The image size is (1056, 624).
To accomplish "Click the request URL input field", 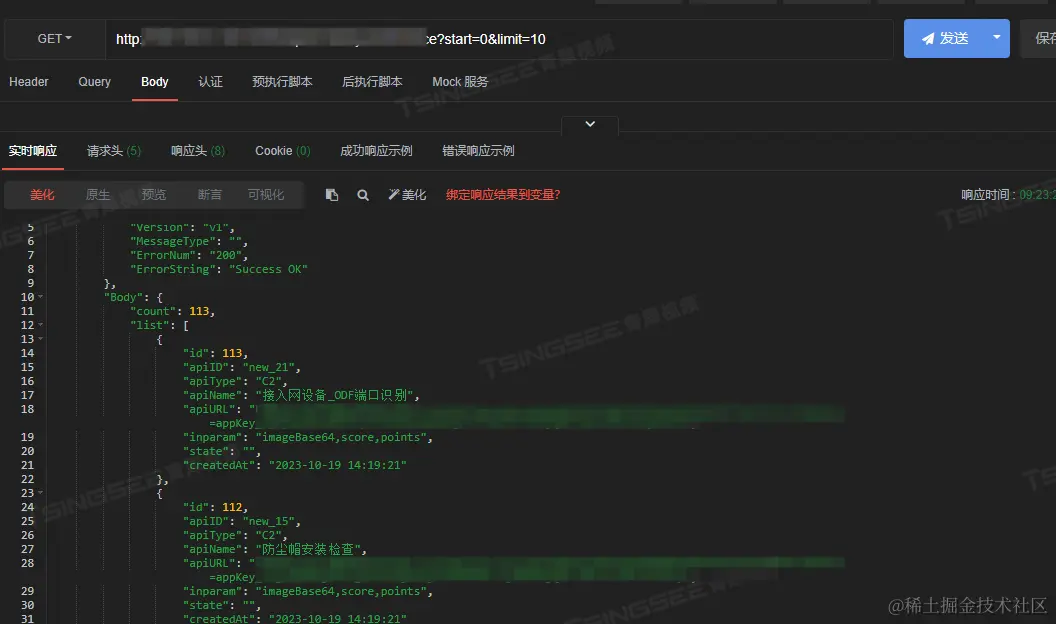I will 499,39.
